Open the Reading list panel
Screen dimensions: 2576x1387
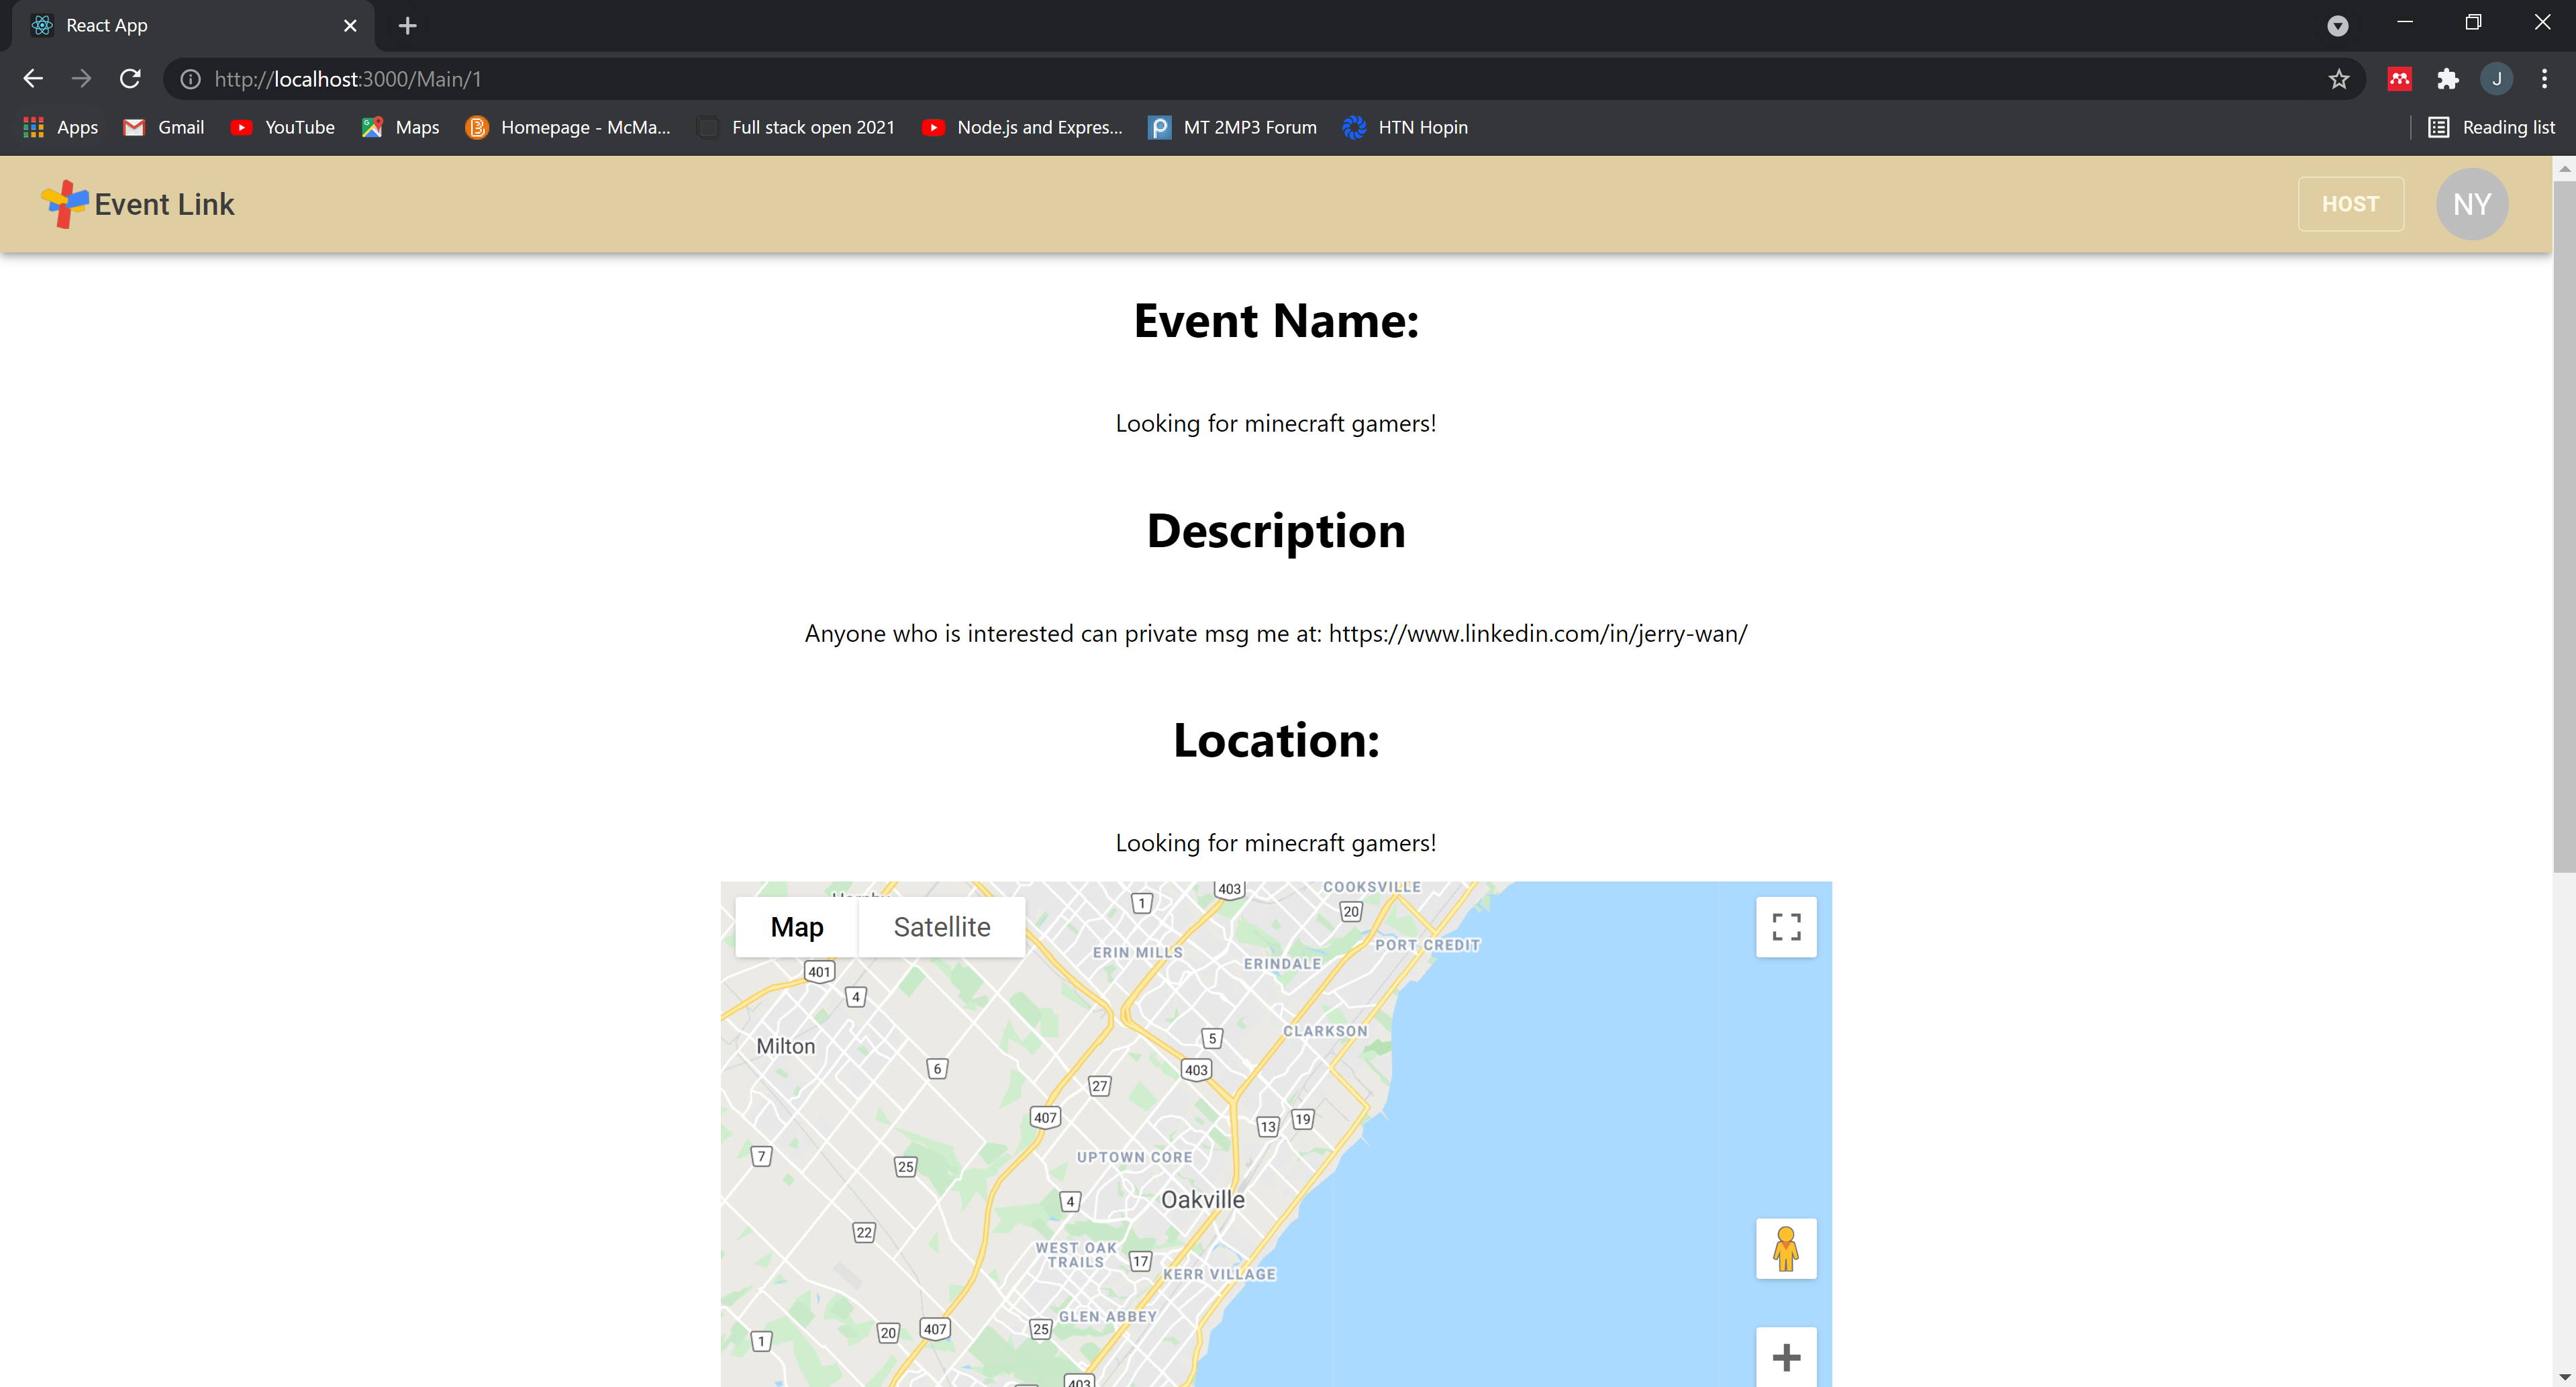tap(2491, 127)
